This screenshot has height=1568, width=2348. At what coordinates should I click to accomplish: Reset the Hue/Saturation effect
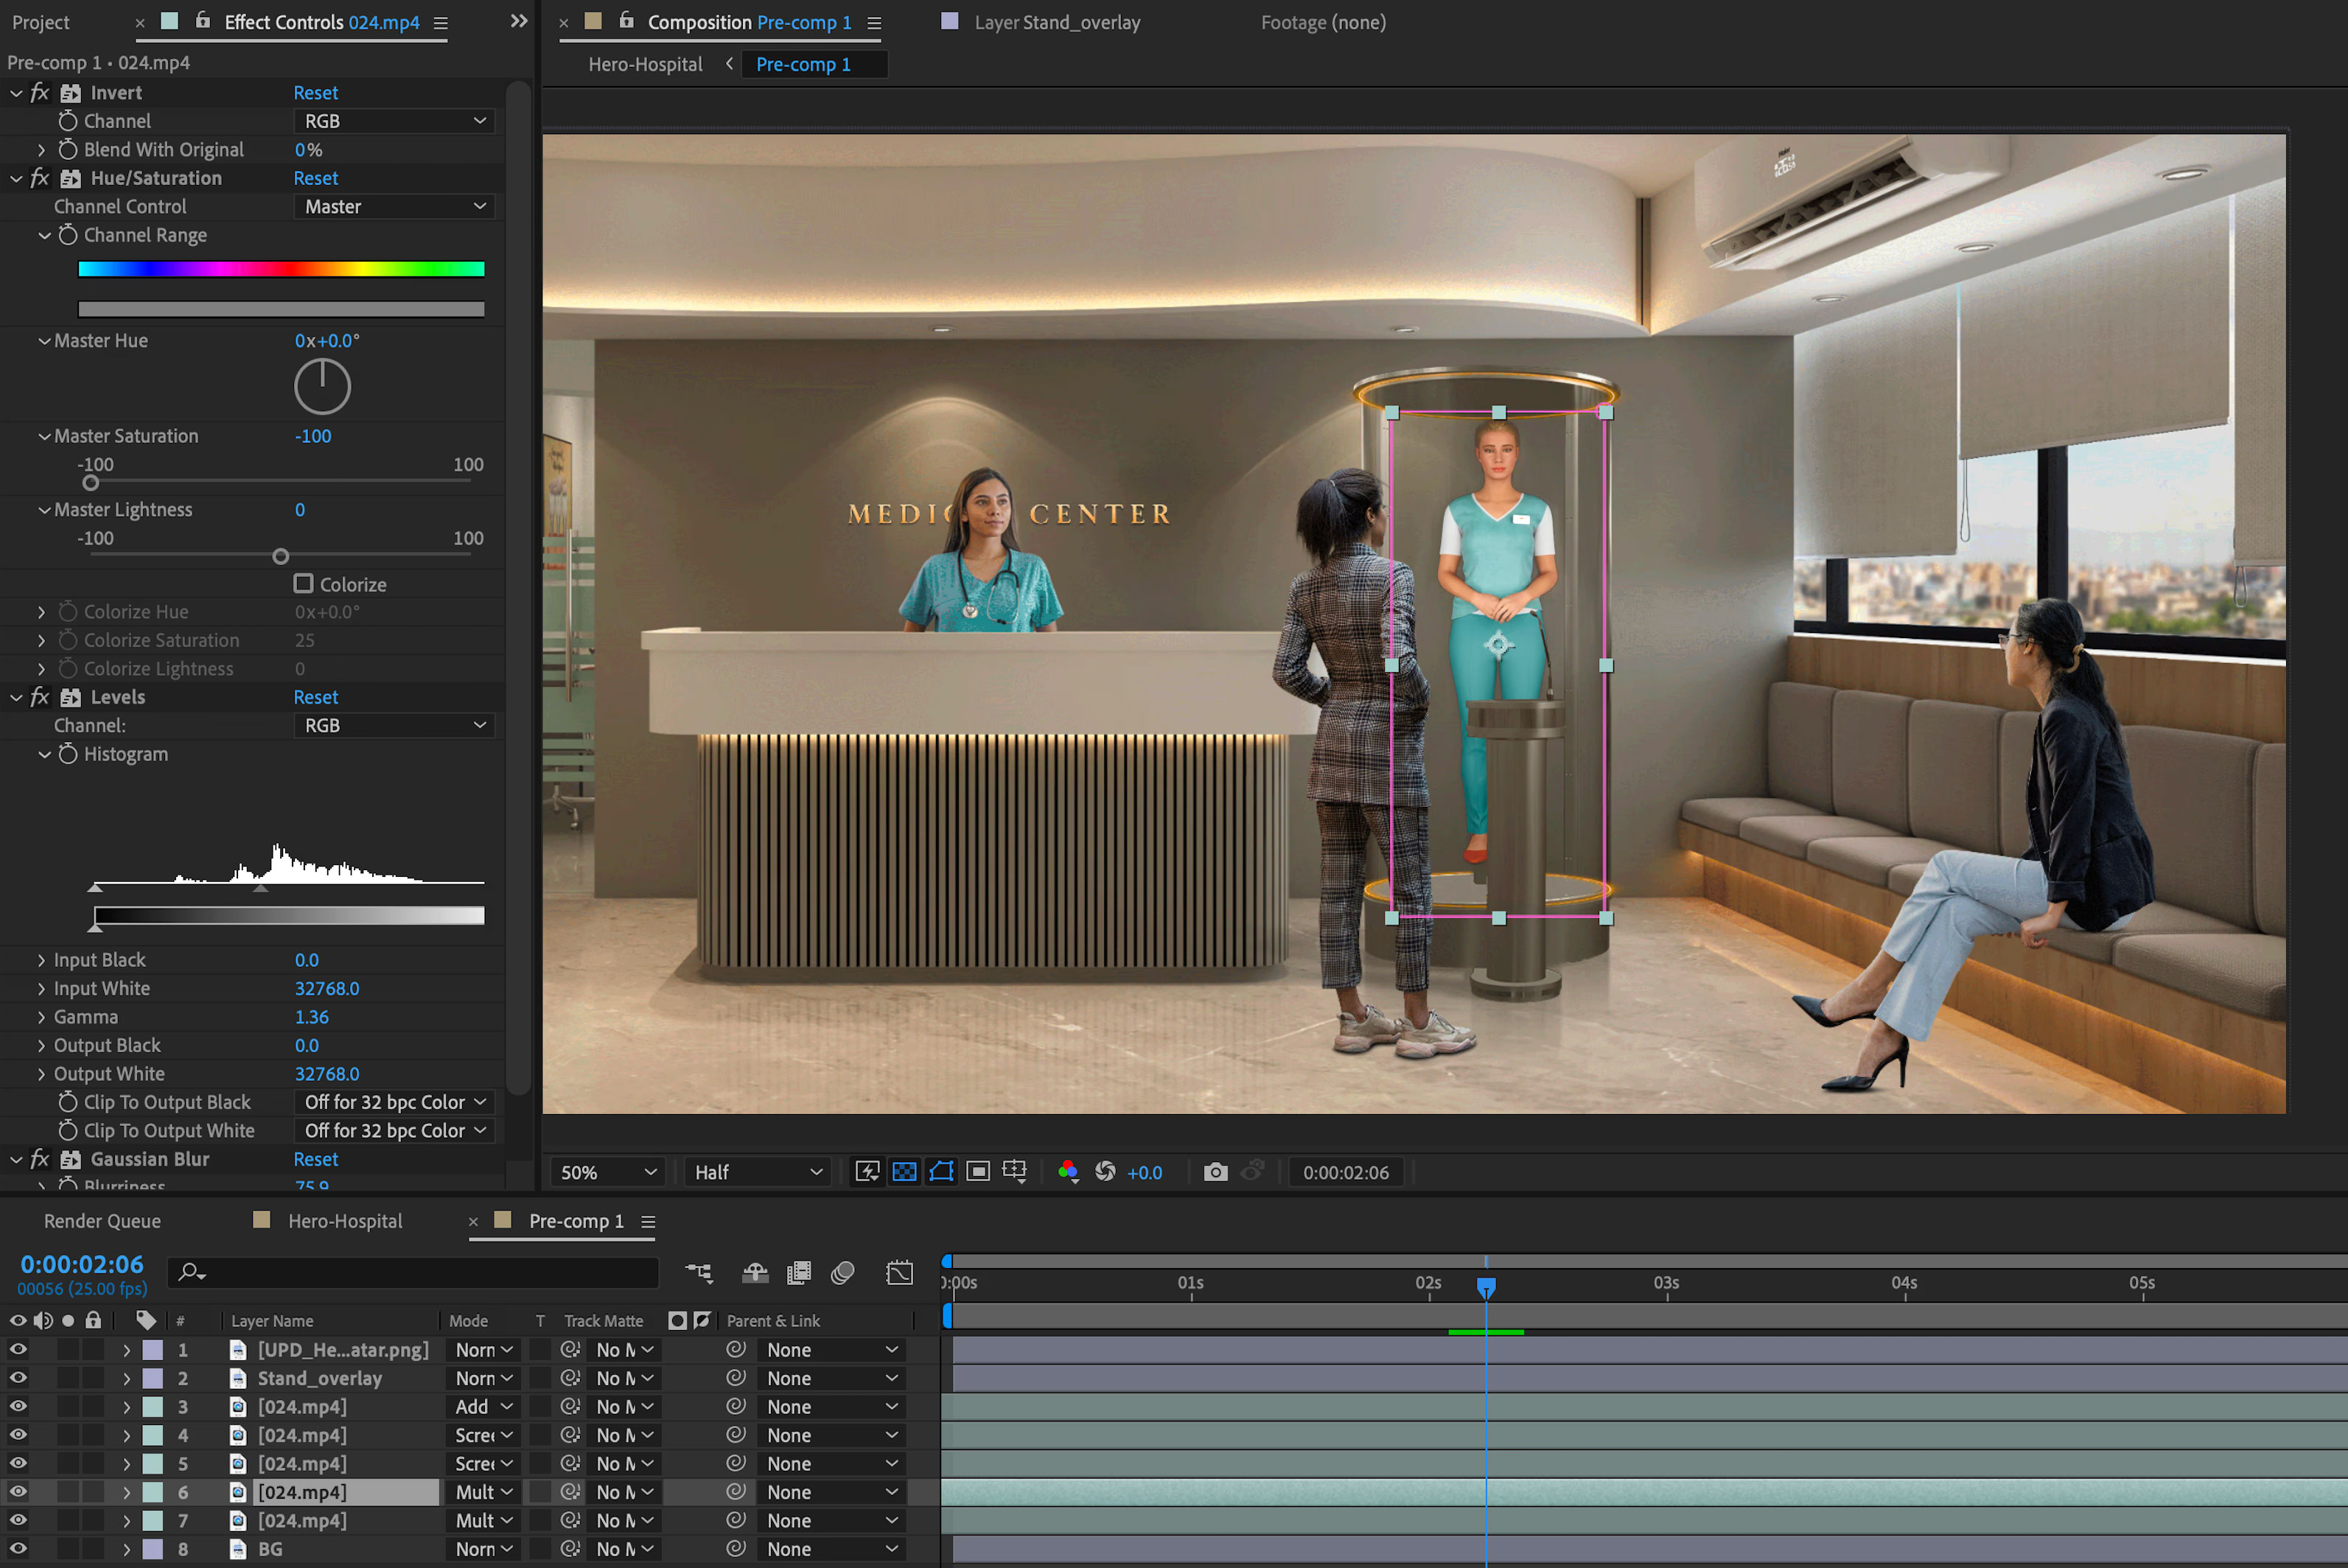tap(315, 178)
